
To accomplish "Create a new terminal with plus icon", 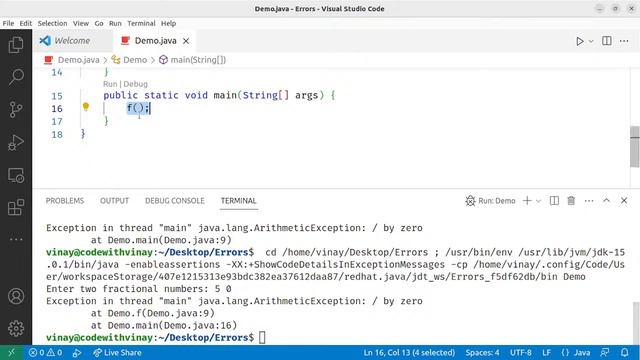I will click(527, 201).
